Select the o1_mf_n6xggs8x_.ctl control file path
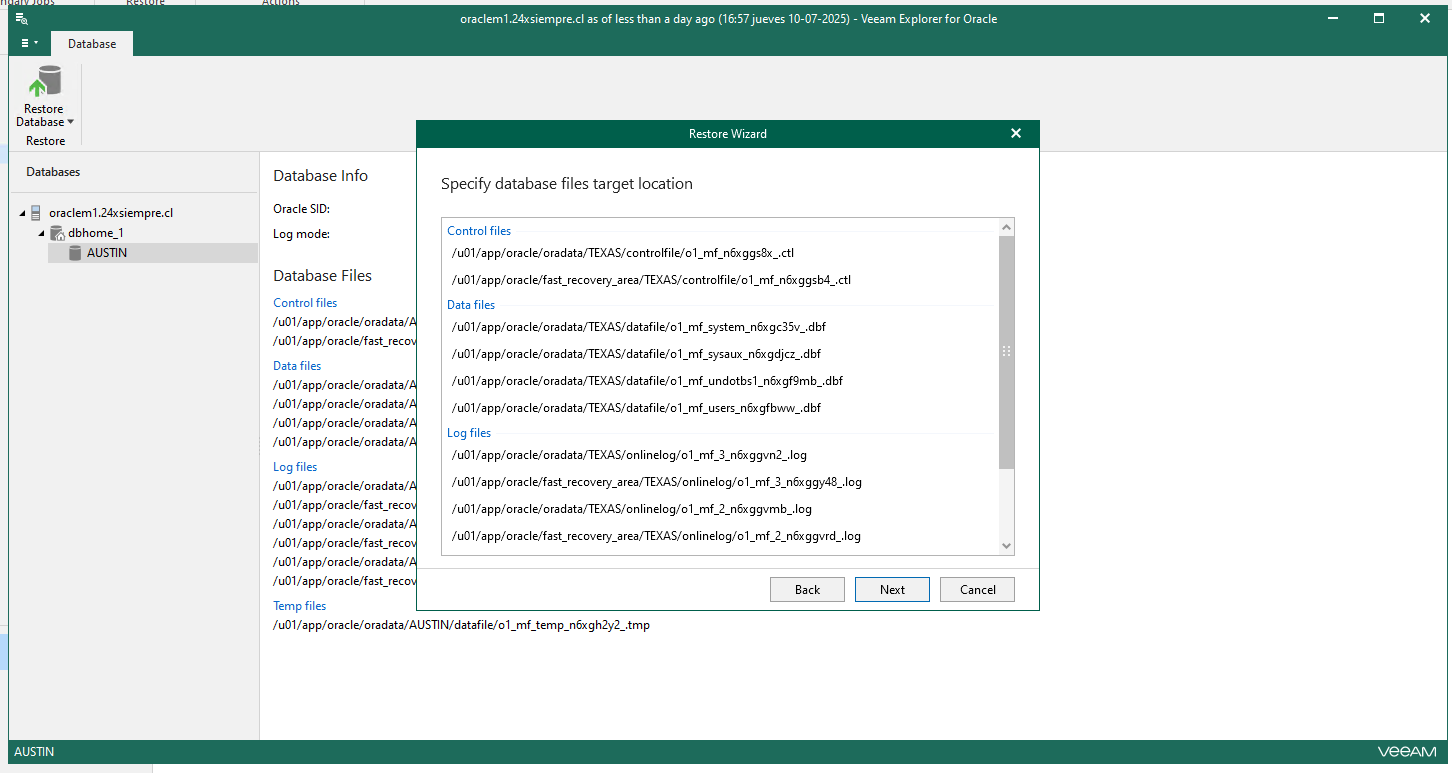The width and height of the screenshot is (1452, 773). [622, 253]
